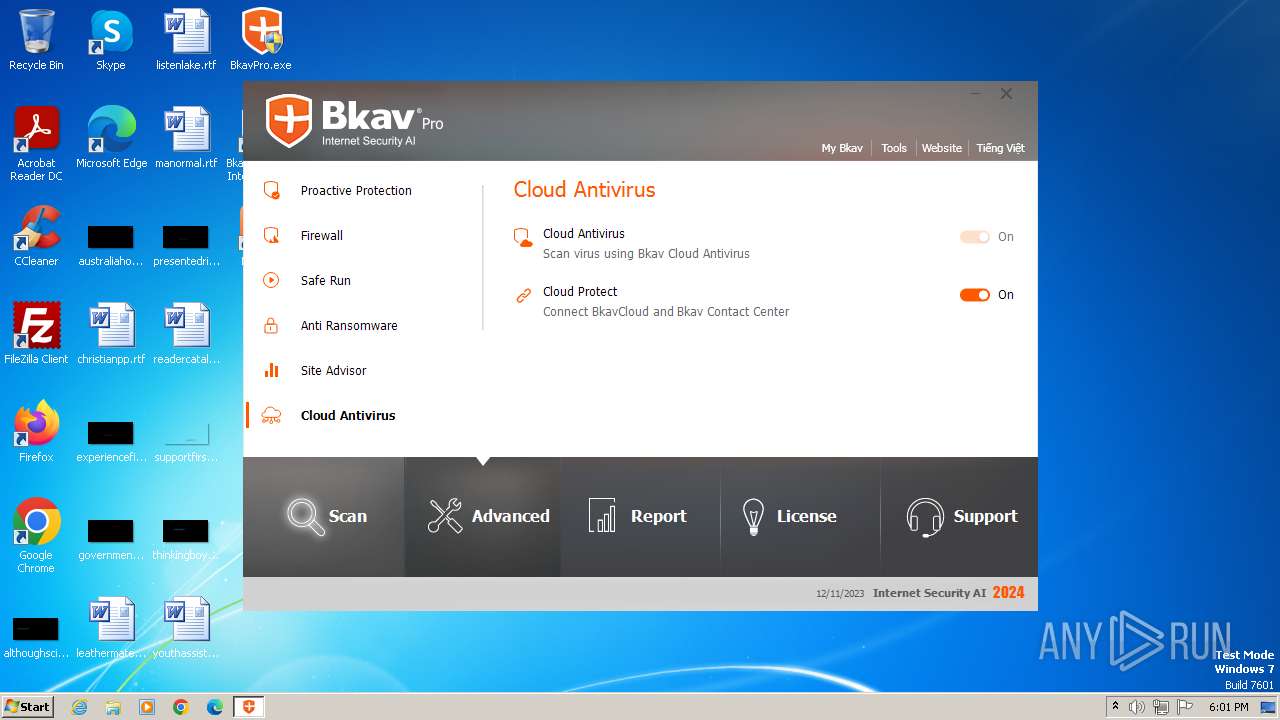
Task: Click the Proactive Protection shield icon
Action: tap(271, 190)
